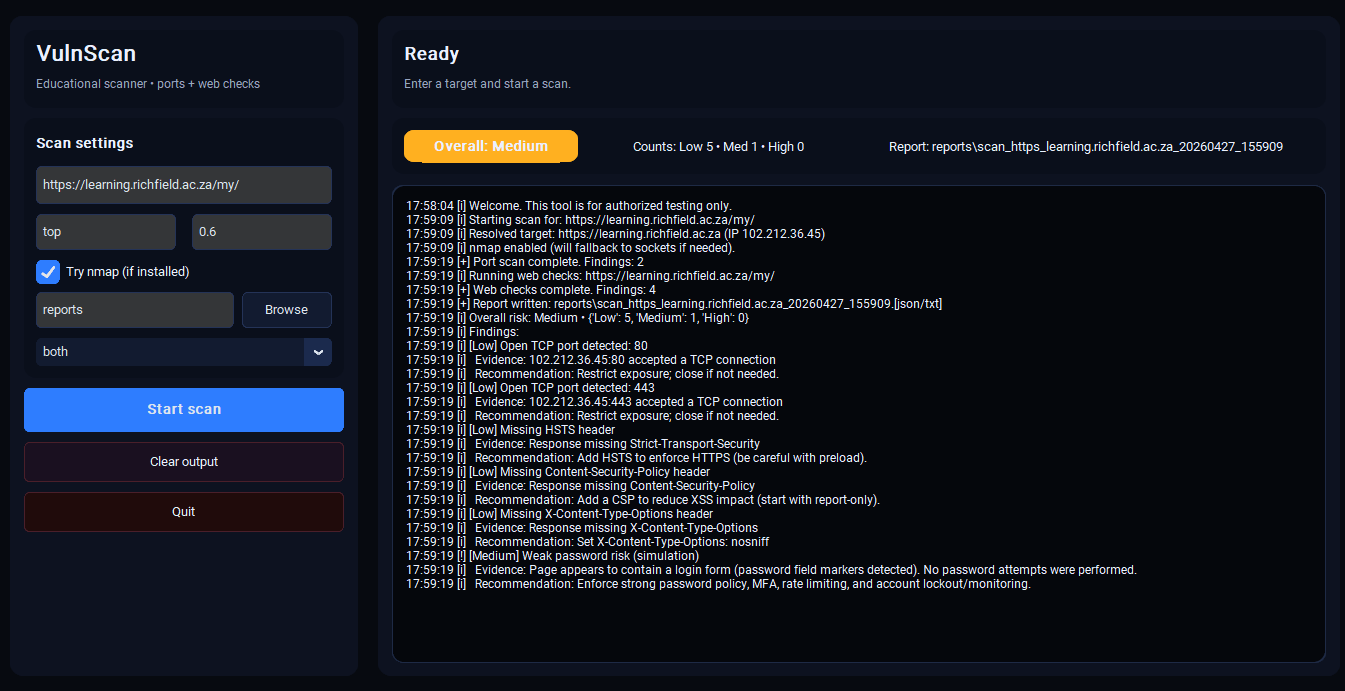
Task: Click recommendation 'Add HSTS to enforce HTTPS'
Action: coord(636,458)
